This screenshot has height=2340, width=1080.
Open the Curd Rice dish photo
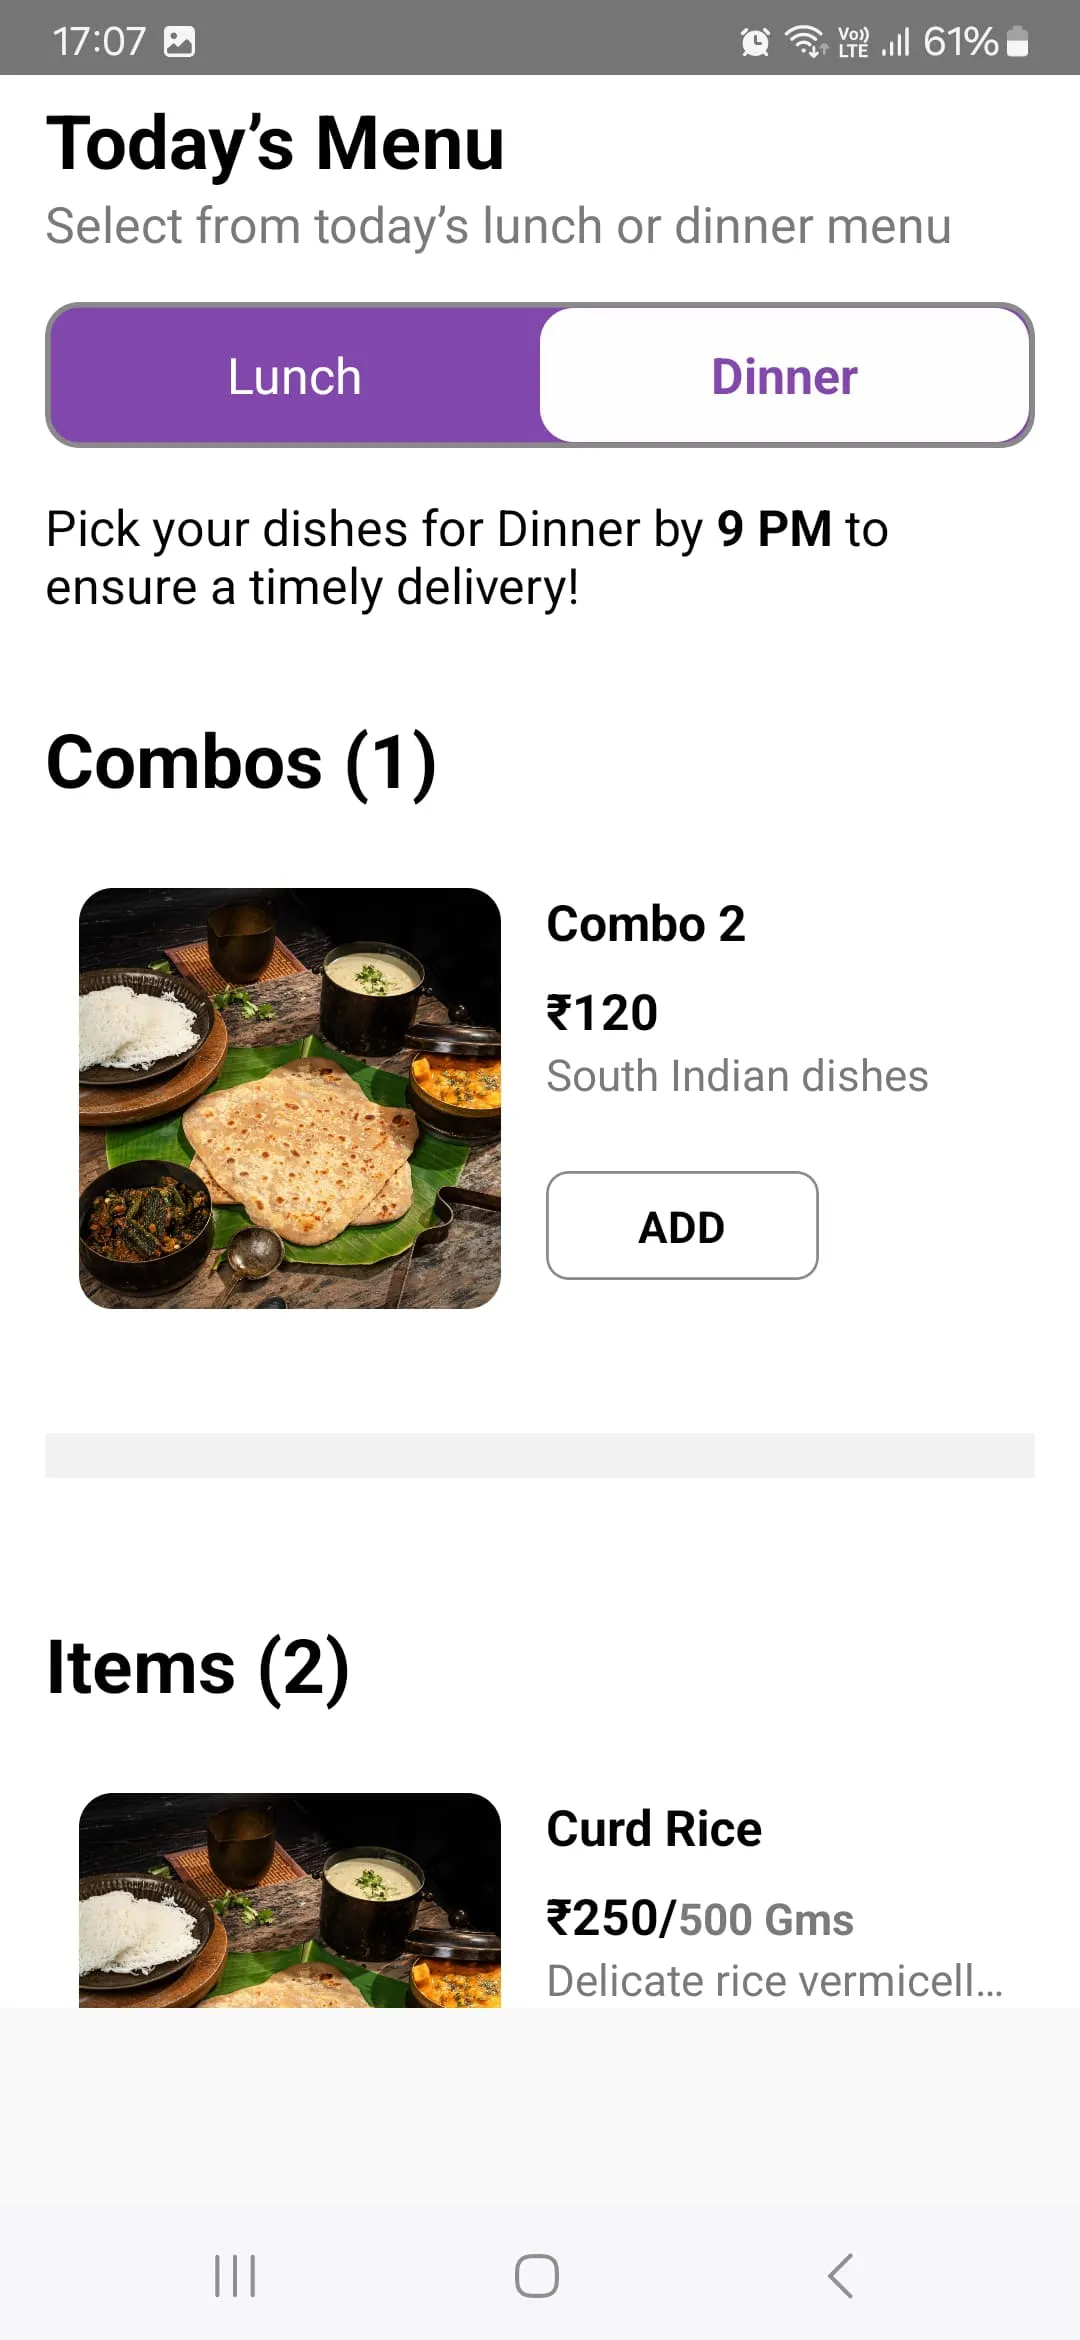click(x=290, y=1900)
